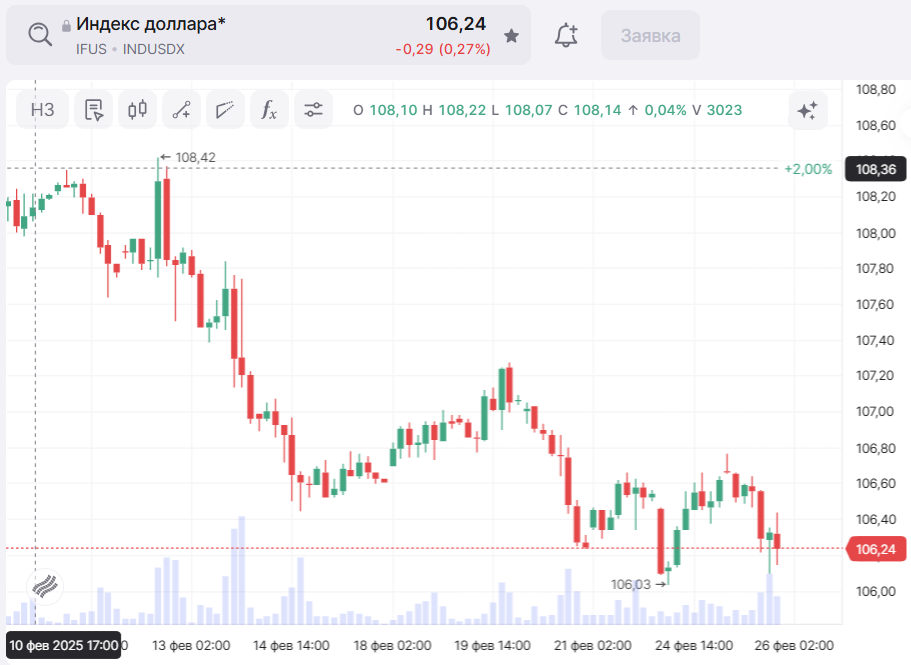The width and height of the screenshot is (911, 665).
Task: Toggle favorite star for Индекс доллара
Action: [x=511, y=36]
